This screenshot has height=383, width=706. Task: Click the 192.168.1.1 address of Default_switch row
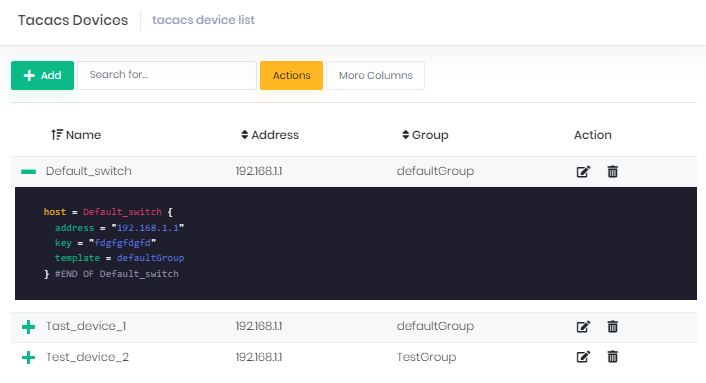(259, 171)
